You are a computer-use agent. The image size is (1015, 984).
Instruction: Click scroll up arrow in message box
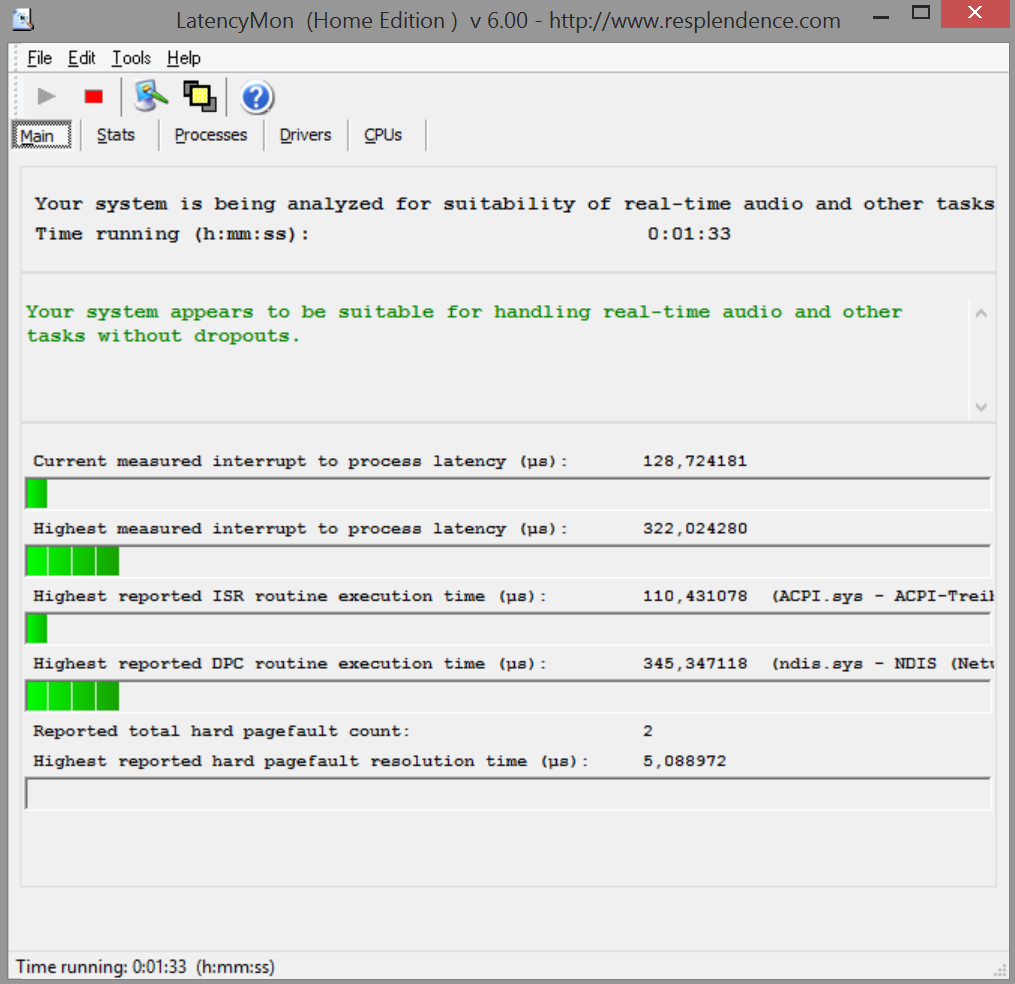(981, 313)
